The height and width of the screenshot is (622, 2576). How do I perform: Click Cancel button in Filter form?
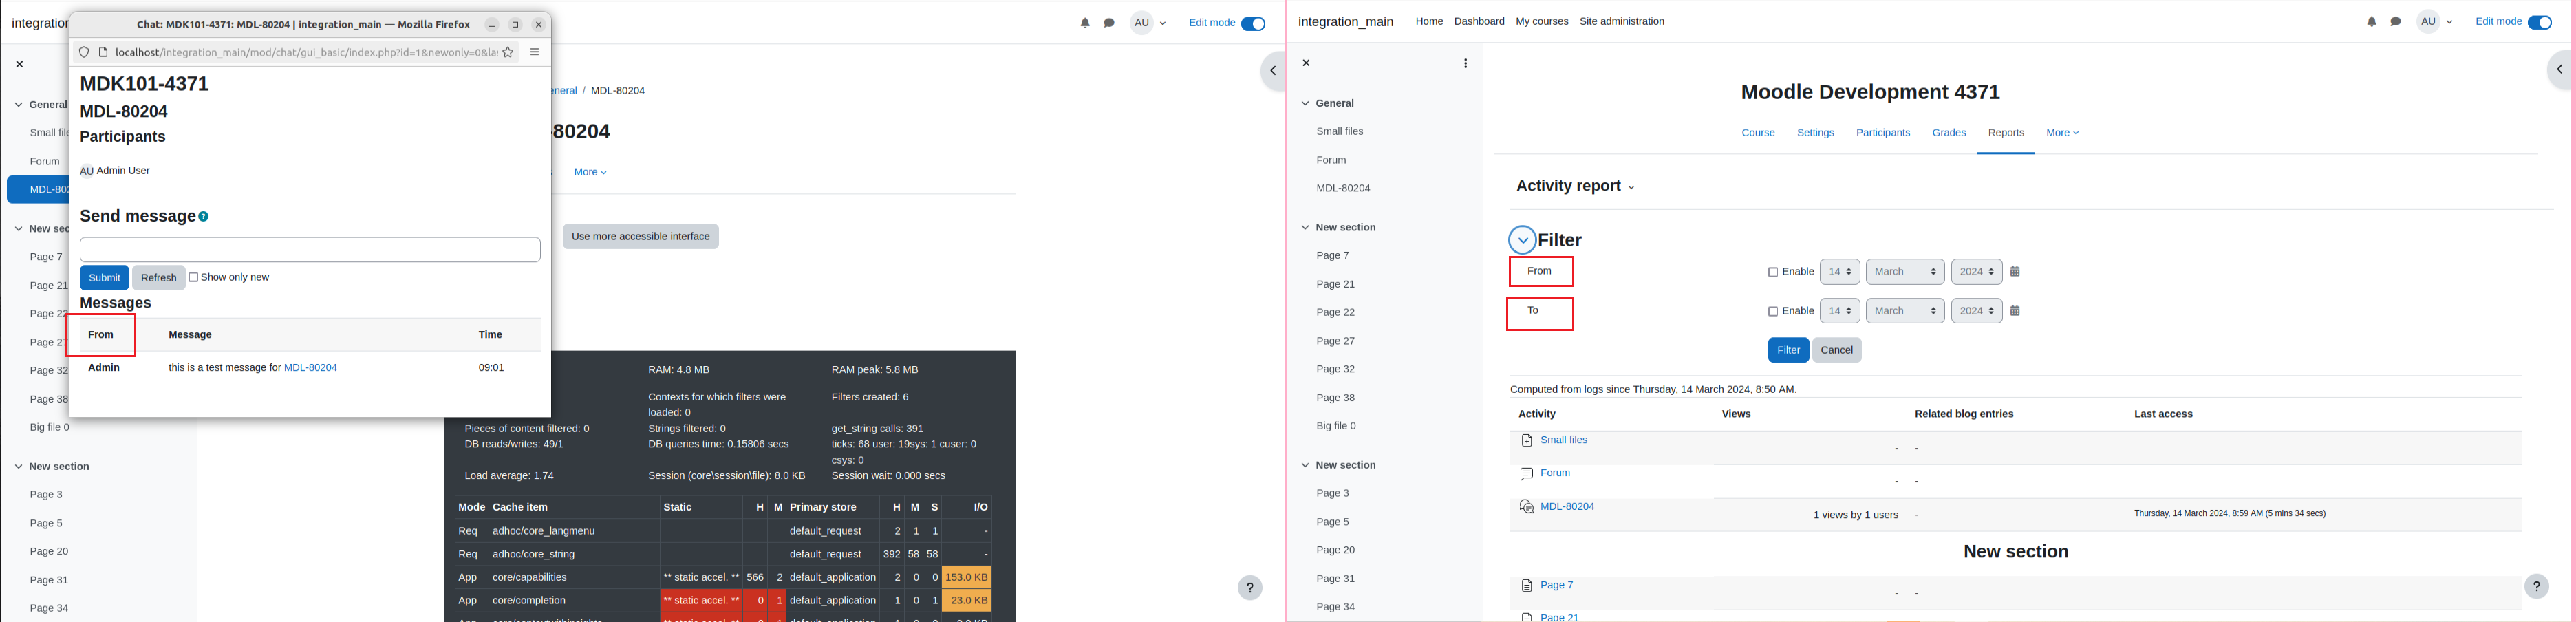(1837, 350)
